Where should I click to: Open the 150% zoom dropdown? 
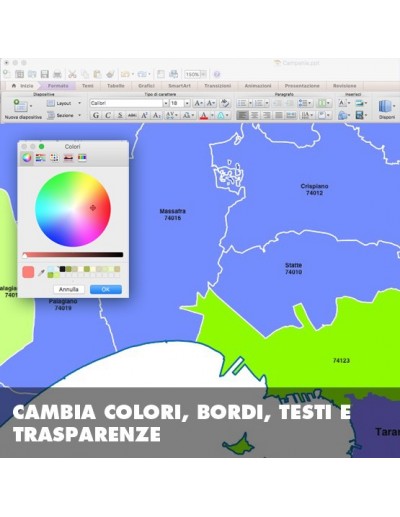tap(203, 74)
